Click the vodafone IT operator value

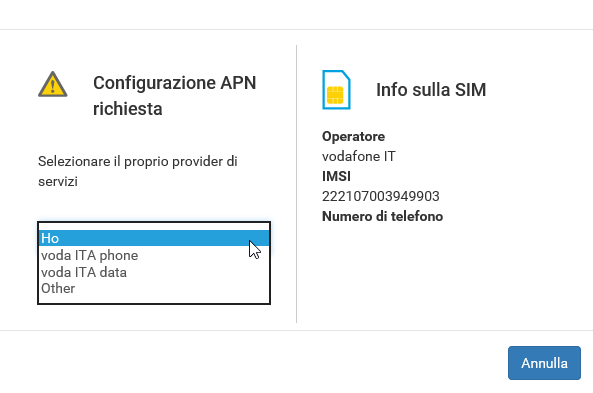[359, 156]
